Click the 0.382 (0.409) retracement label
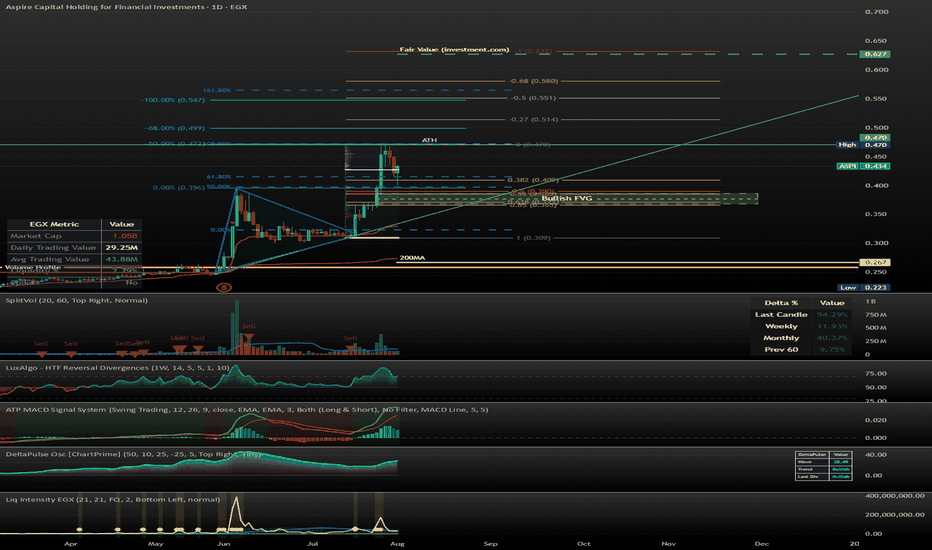Viewport: 932px width, 550px height. tap(533, 180)
